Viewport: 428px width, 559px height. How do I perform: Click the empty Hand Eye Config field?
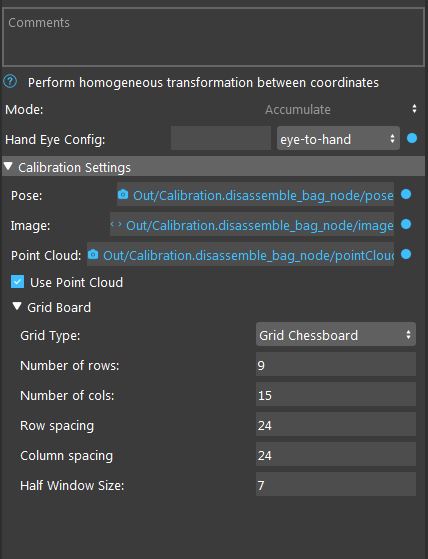(x=221, y=138)
